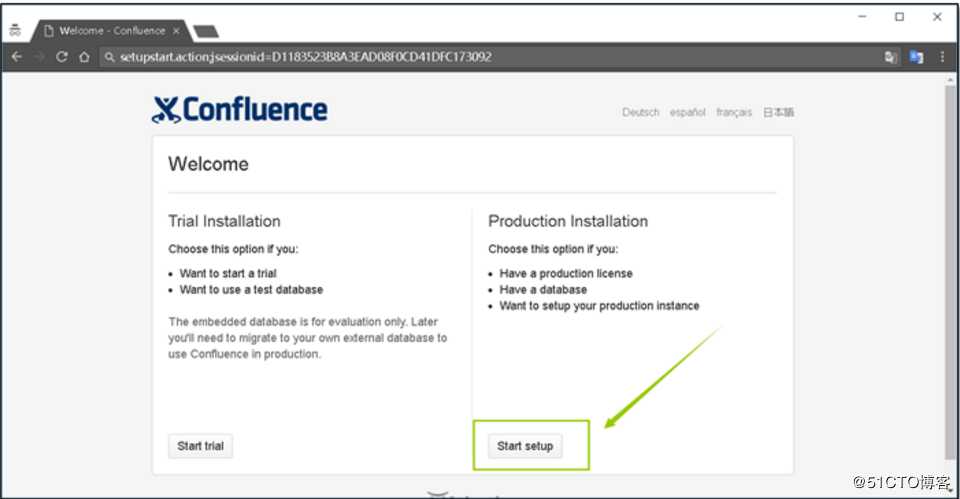Image resolution: width=960 pixels, height=499 pixels.
Task: Switch language to français
Action: coord(733,112)
